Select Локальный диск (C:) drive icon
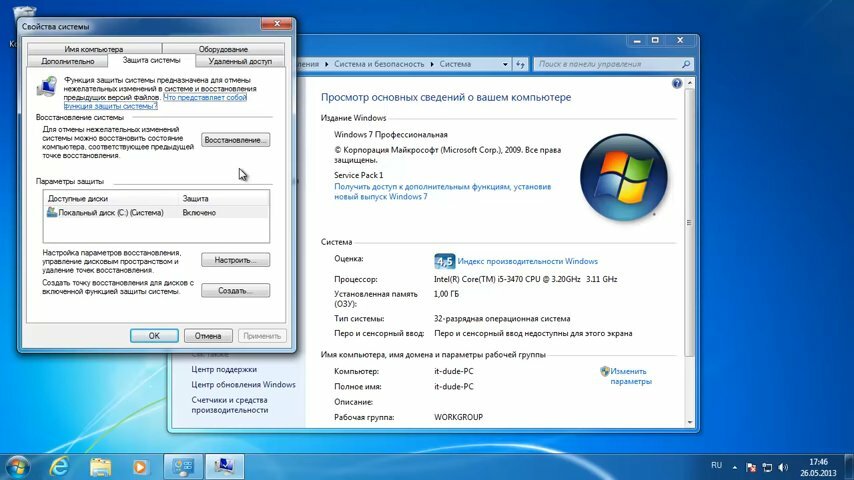Image resolution: width=854 pixels, height=480 pixels. coord(52,212)
